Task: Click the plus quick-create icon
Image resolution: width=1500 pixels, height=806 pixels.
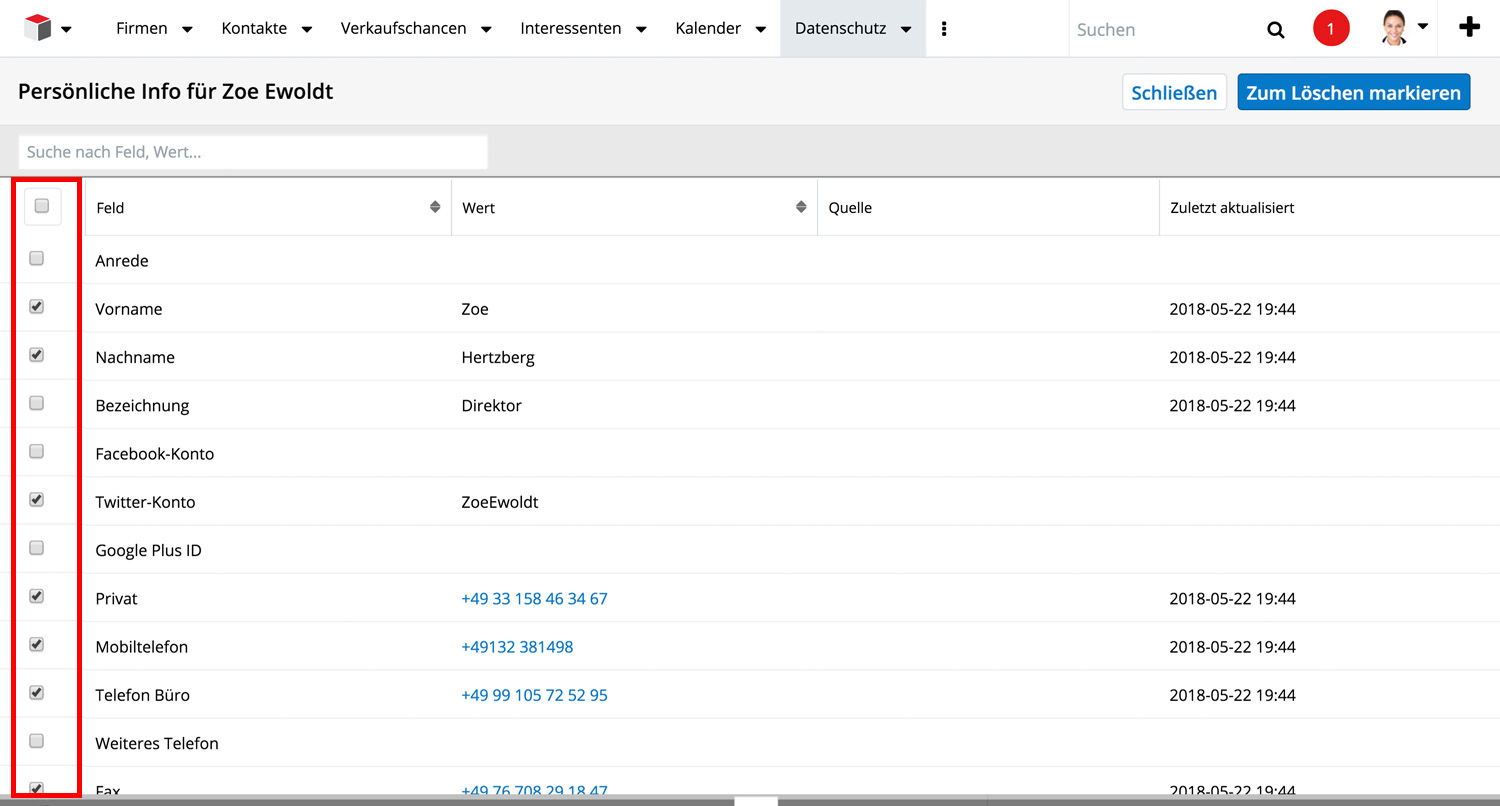Action: [x=1469, y=28]
